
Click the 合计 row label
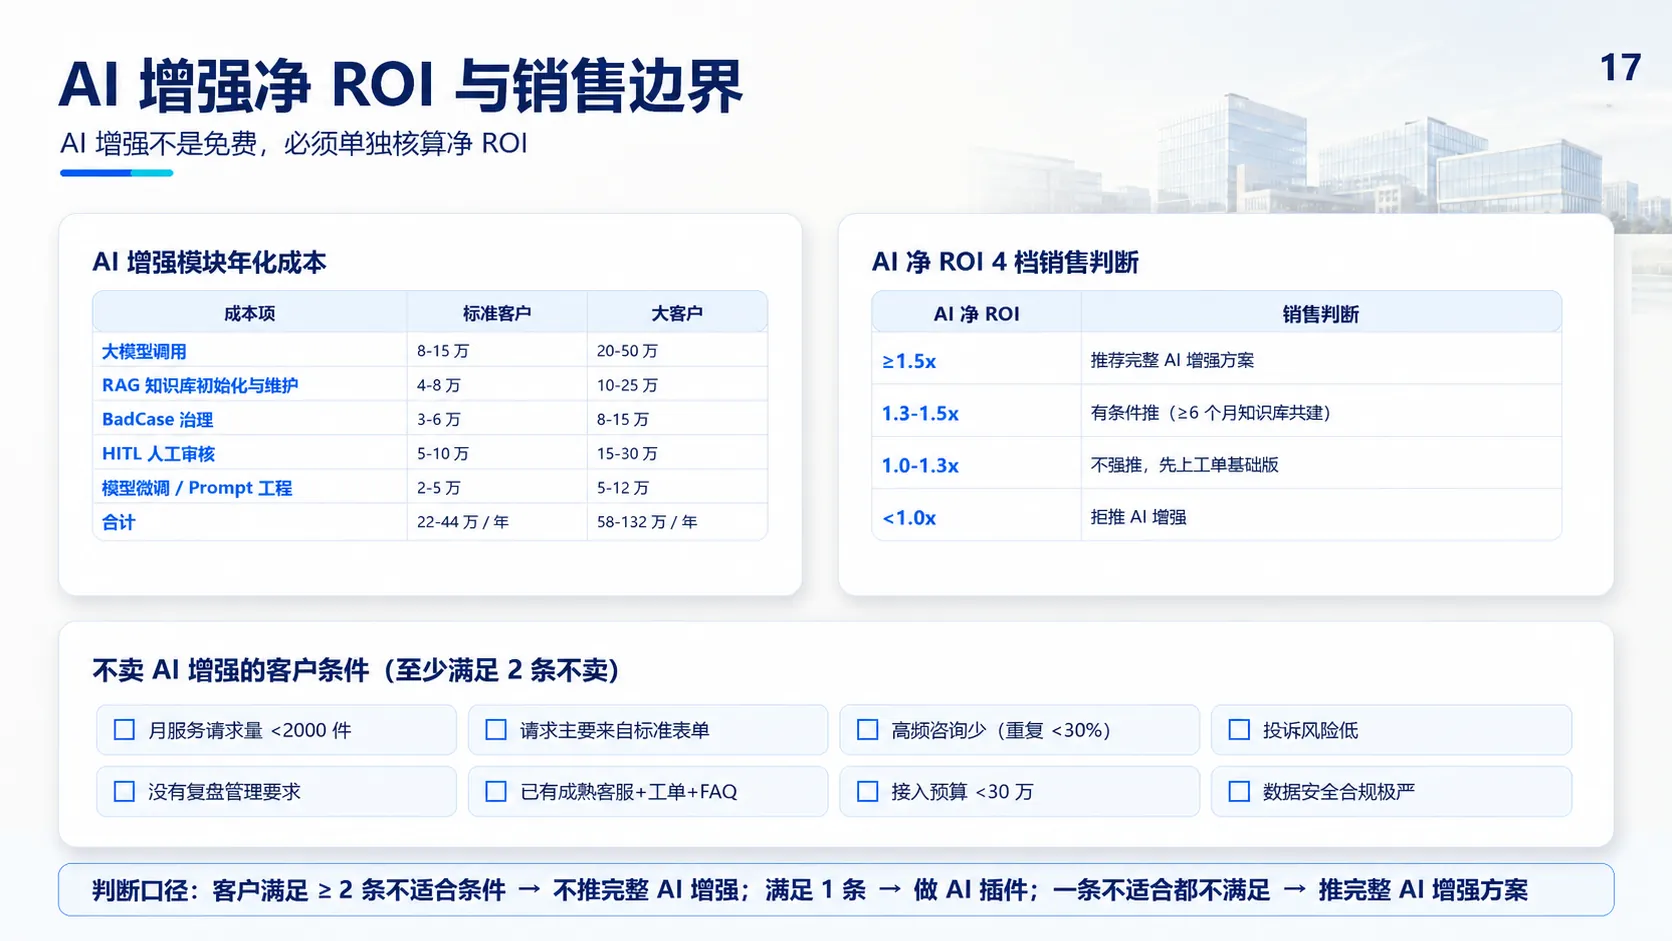coord(118,522)
